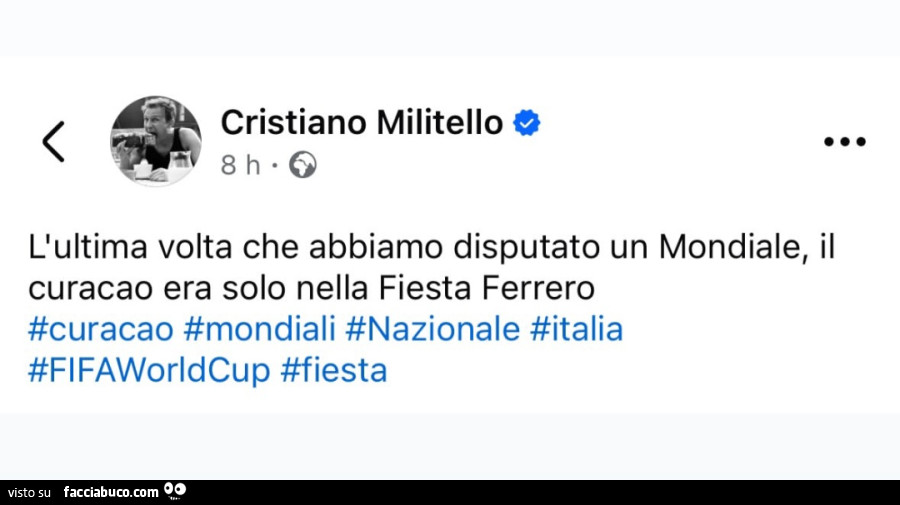Open the #italia hashtag
This screenshot has height=505, width=900.
(x=576, y=329)
